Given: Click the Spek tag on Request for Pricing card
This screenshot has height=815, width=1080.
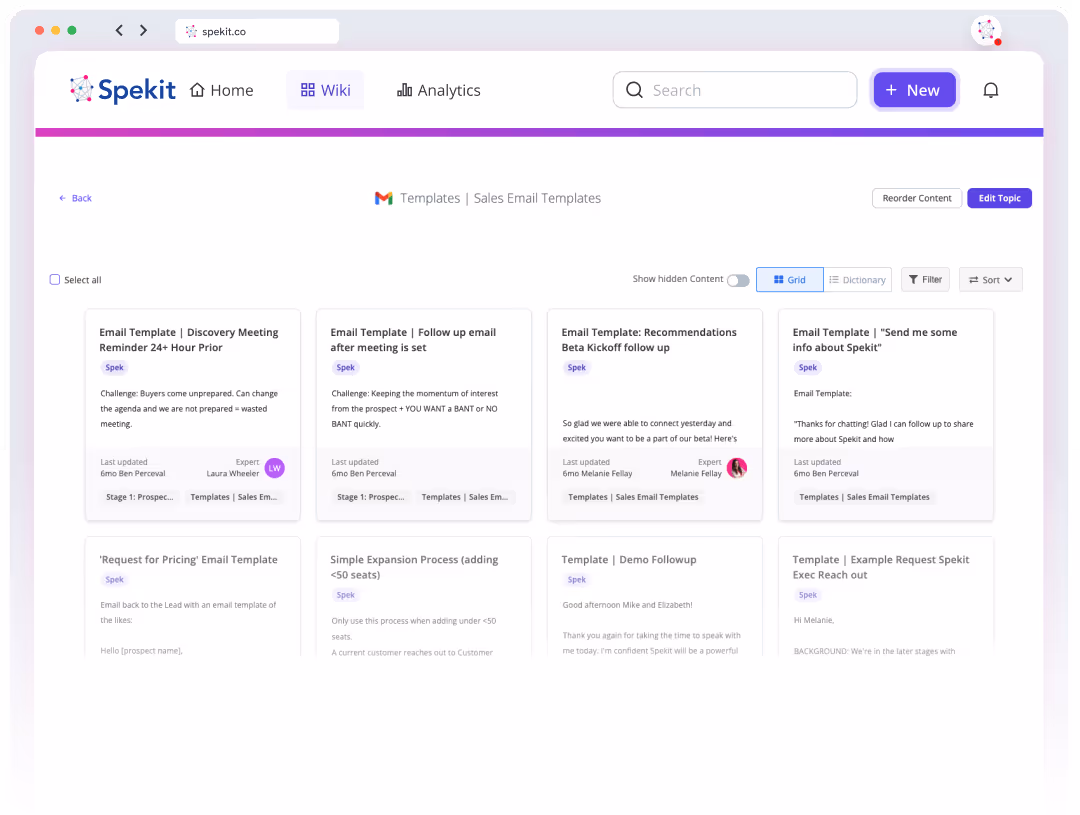Looking at the screenshot, I should (114, 580).
